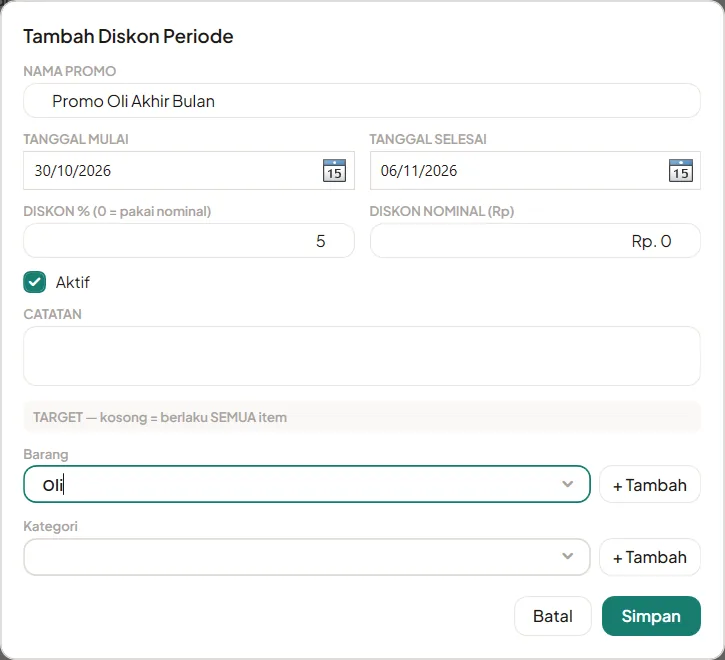Image resolution: width=725 pixels, height=660 pixels.
Task: Expand the Barang dropdown arrow
Action: click(567, 484)
